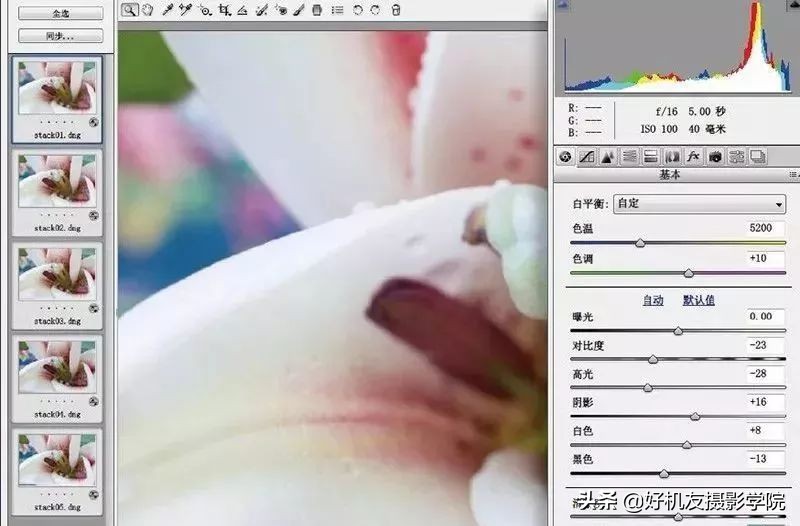Select the Red Eye Removal tool
800x526 pixels.
pos(281,10)
